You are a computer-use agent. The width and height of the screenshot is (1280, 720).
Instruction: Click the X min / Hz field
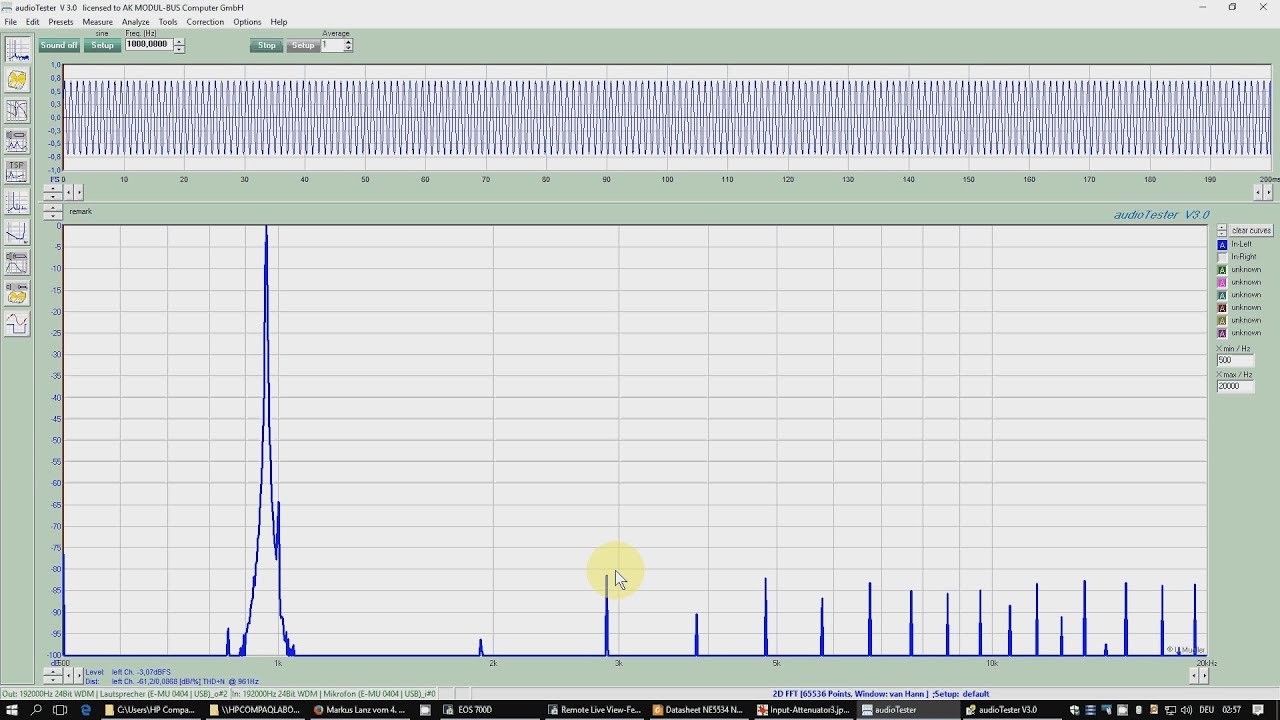pos(1235,360)
